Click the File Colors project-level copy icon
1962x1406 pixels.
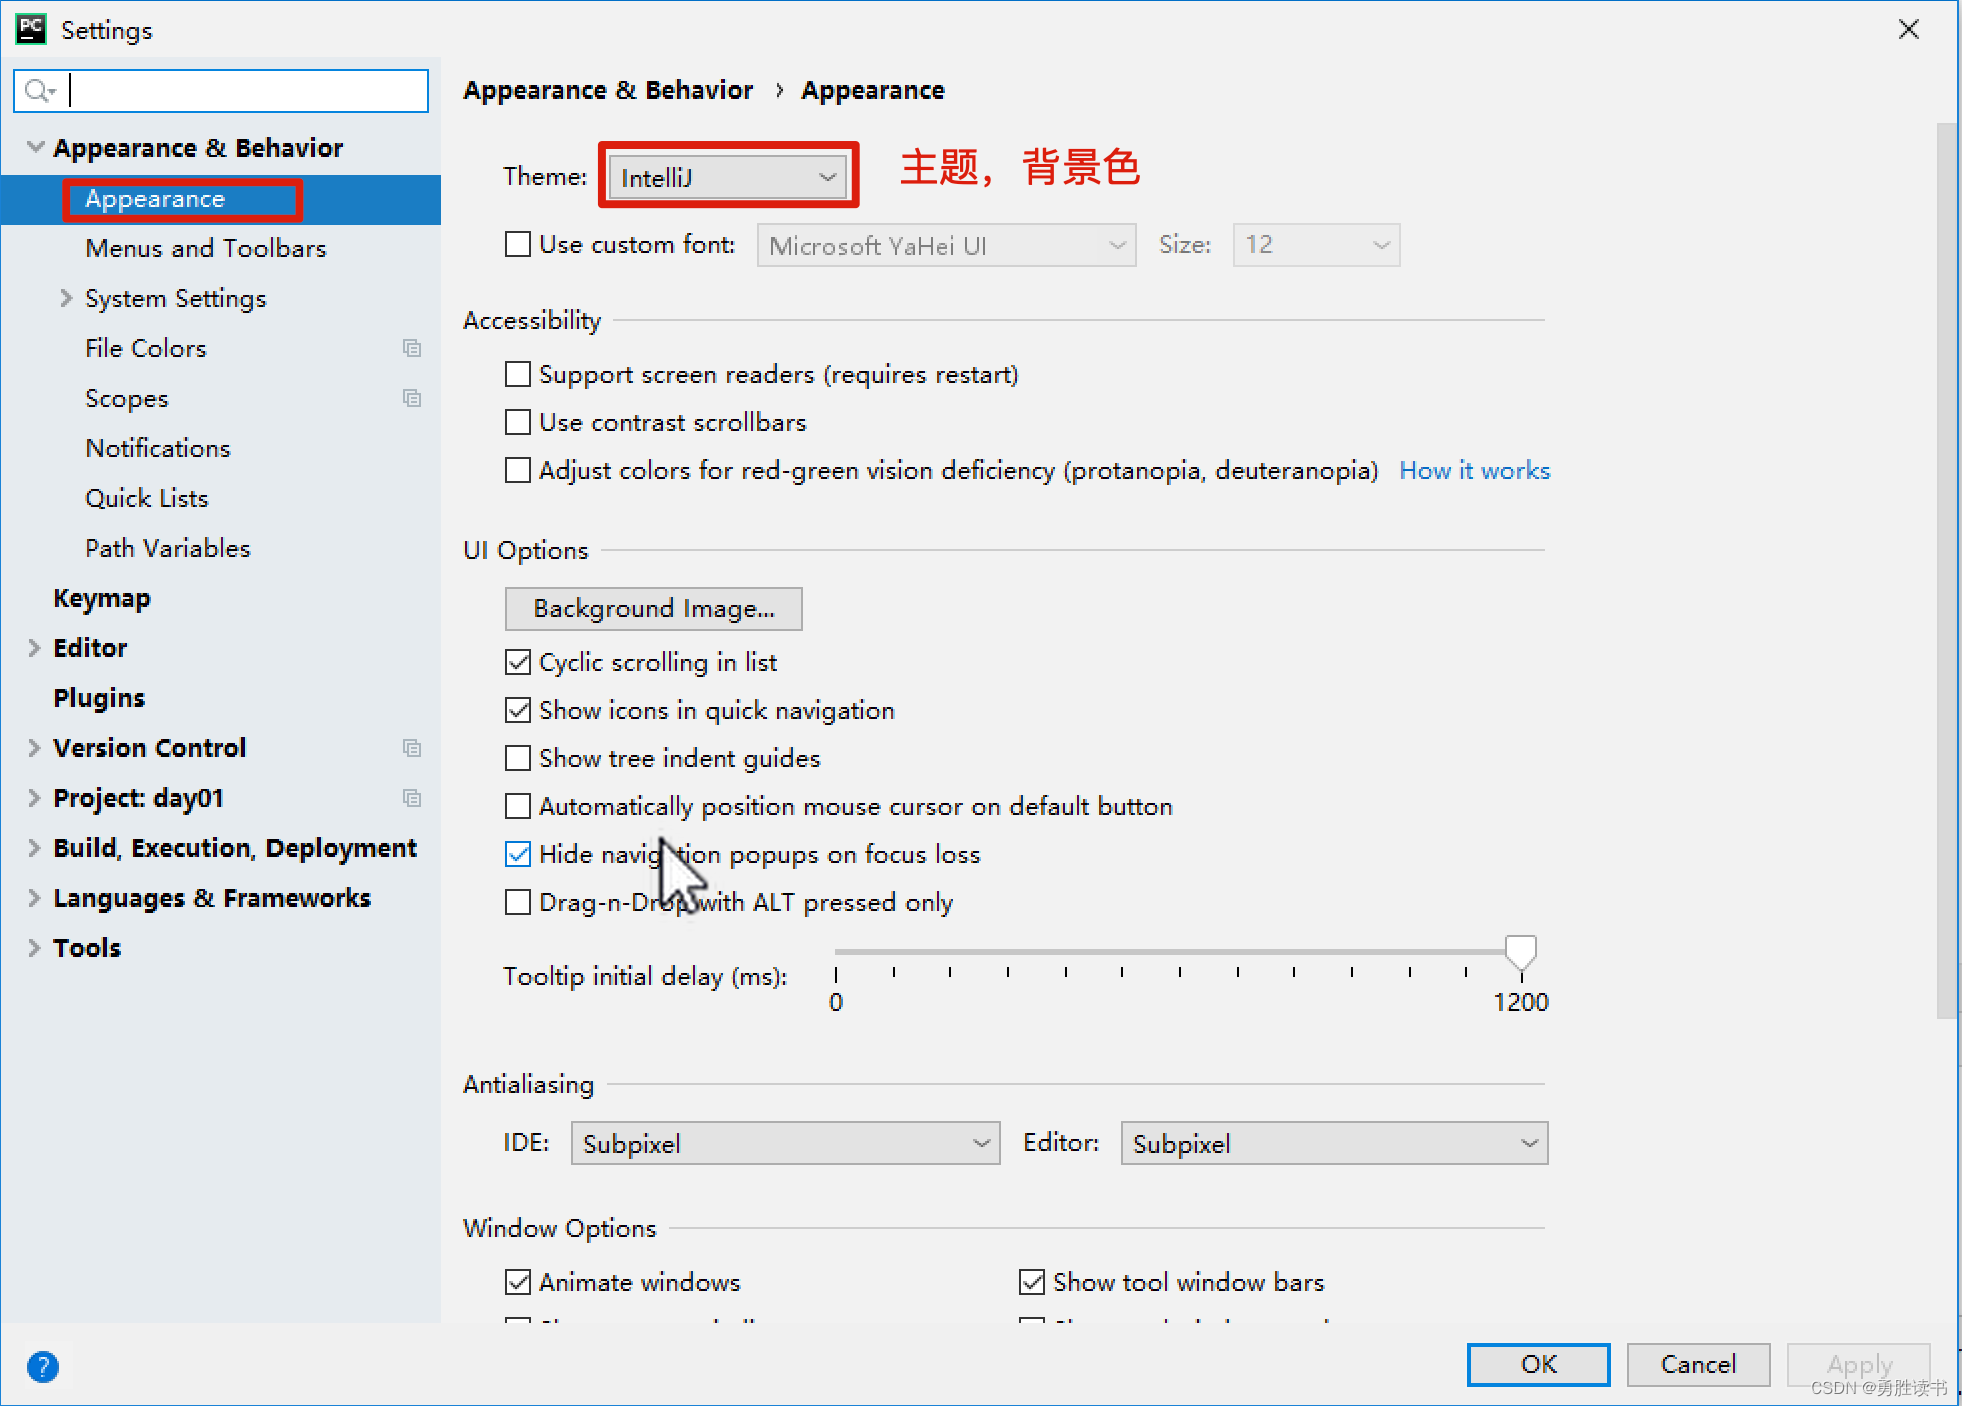[x=411, y=348]
